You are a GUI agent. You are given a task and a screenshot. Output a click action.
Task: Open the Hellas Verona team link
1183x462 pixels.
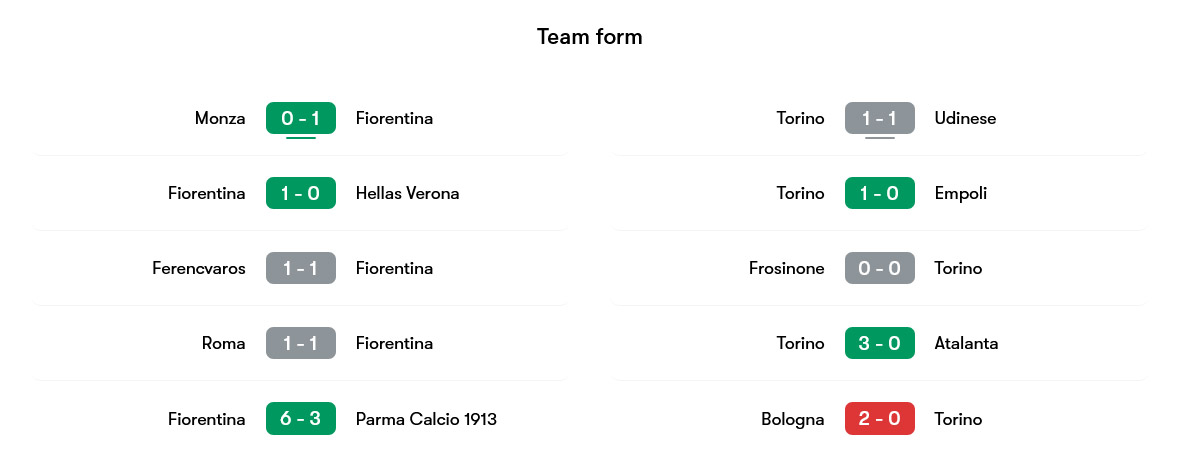pyautogui.click(x=407, y=193)
